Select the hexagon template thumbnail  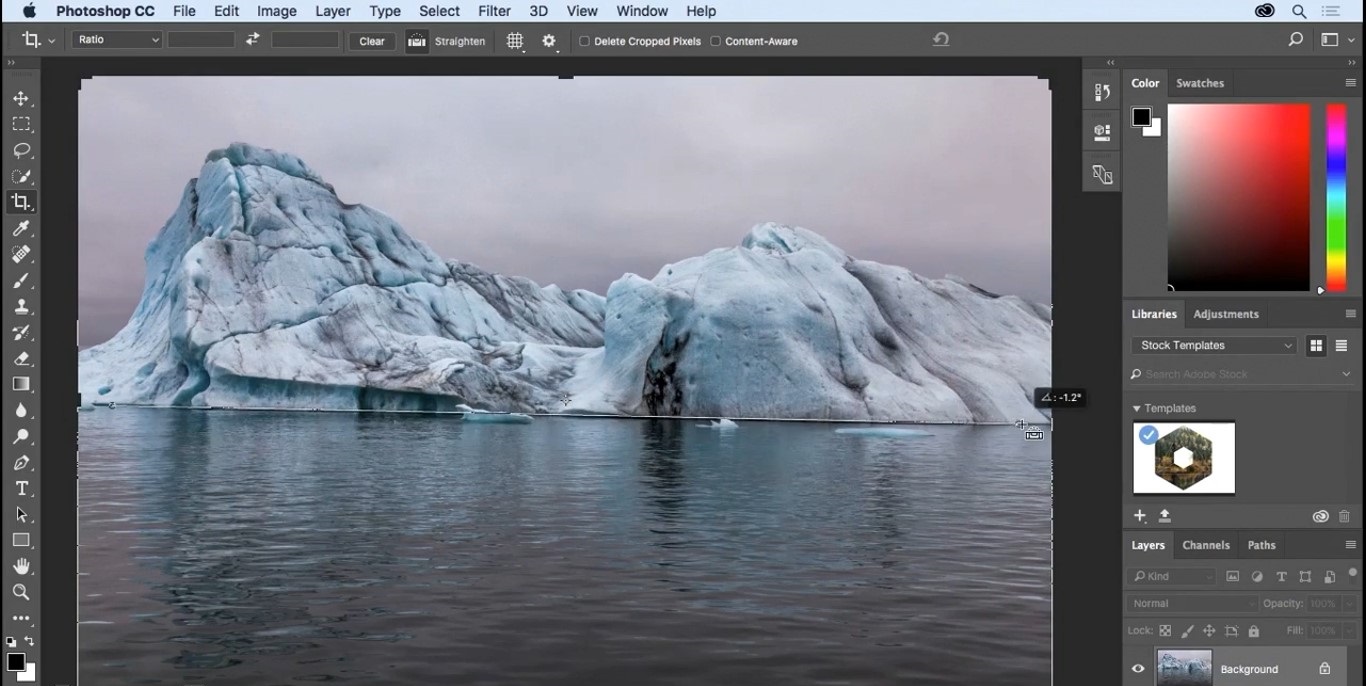tap(1184, 458)
